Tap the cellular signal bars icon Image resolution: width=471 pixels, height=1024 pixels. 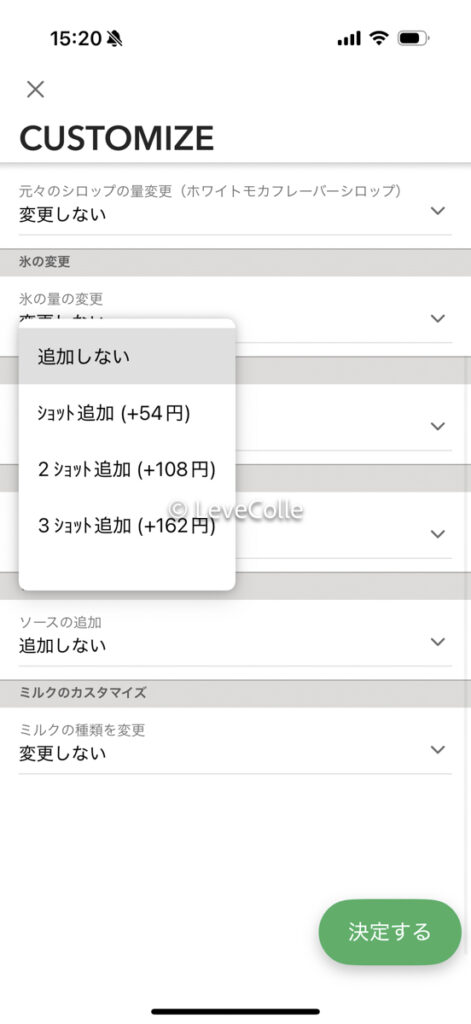349,39
